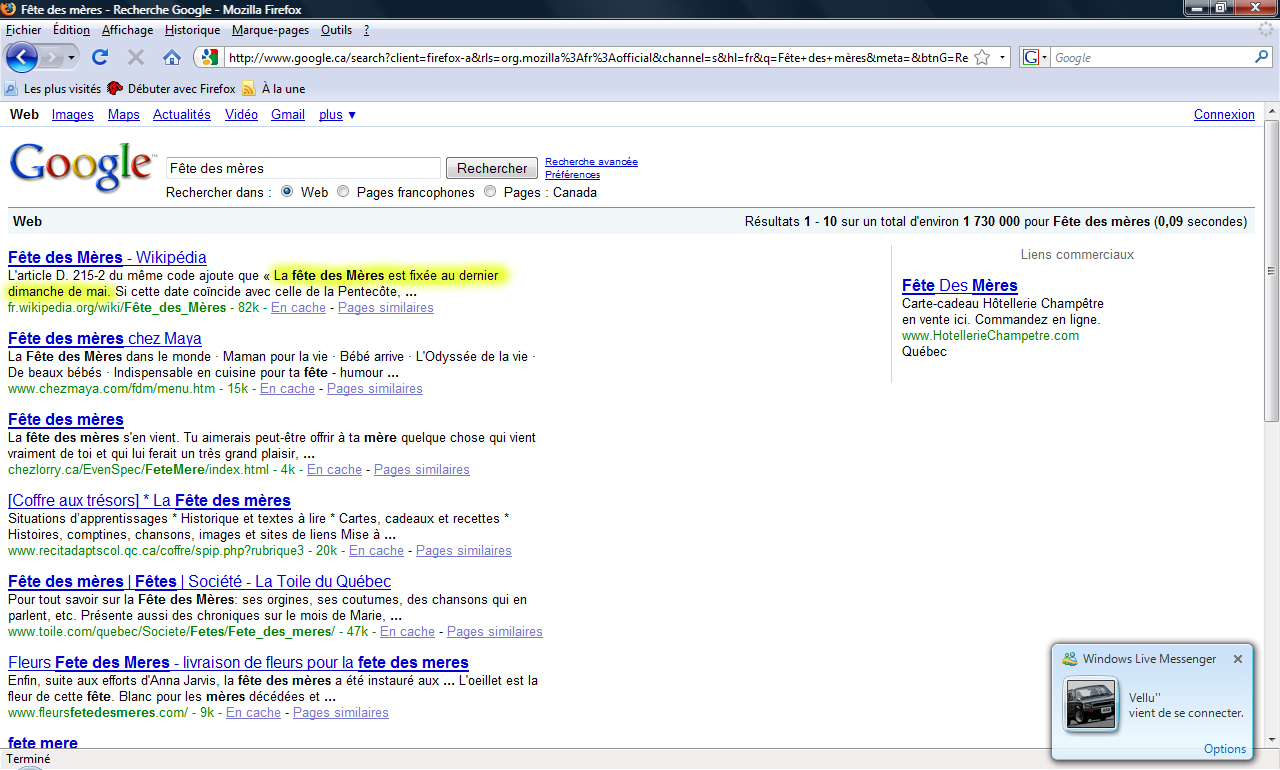The height and width of the screenshot is (770, 1280).
Task: Open the Recherche avancée link
Action: click(591, 162)
